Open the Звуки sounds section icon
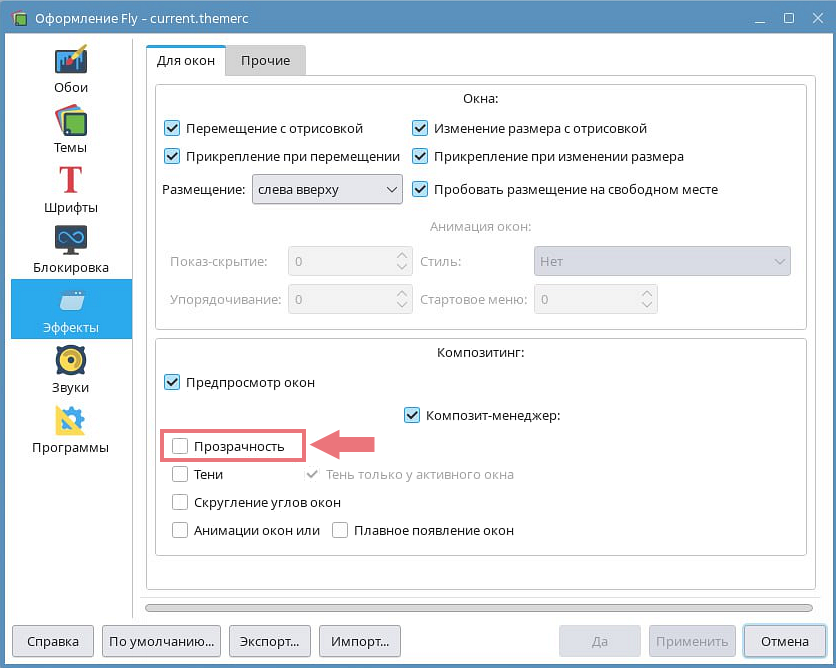 [x=71, y=362]
